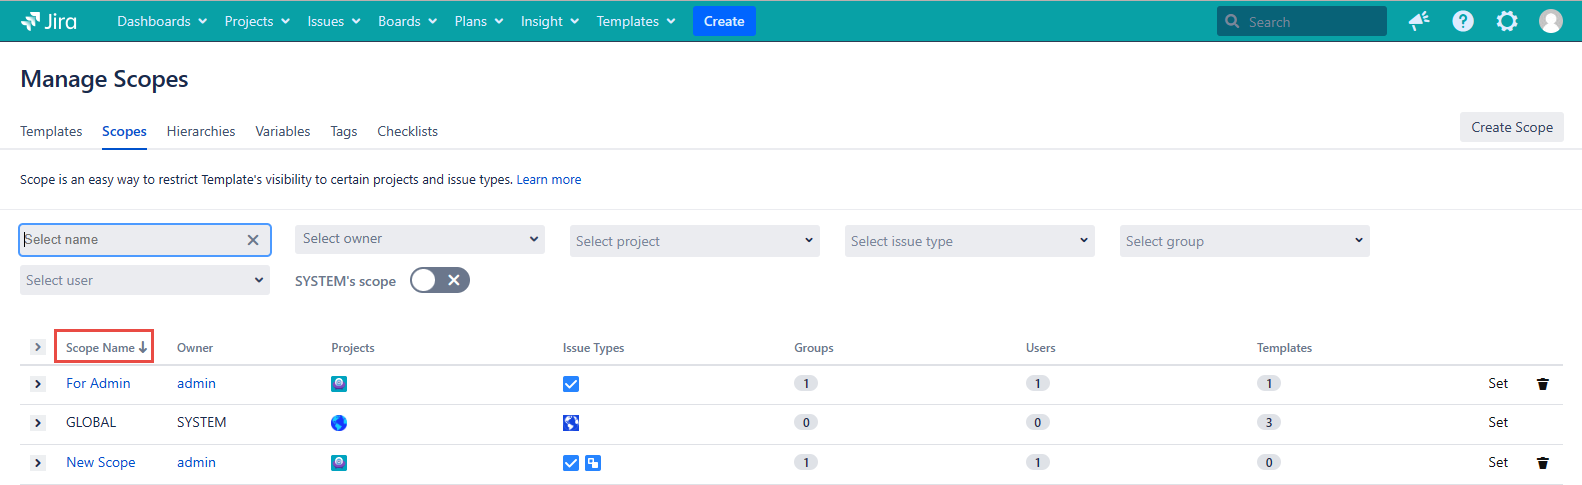1582x485 pixels.
Task: Expand the GLOBAL scope row
Action: [38, 423]
